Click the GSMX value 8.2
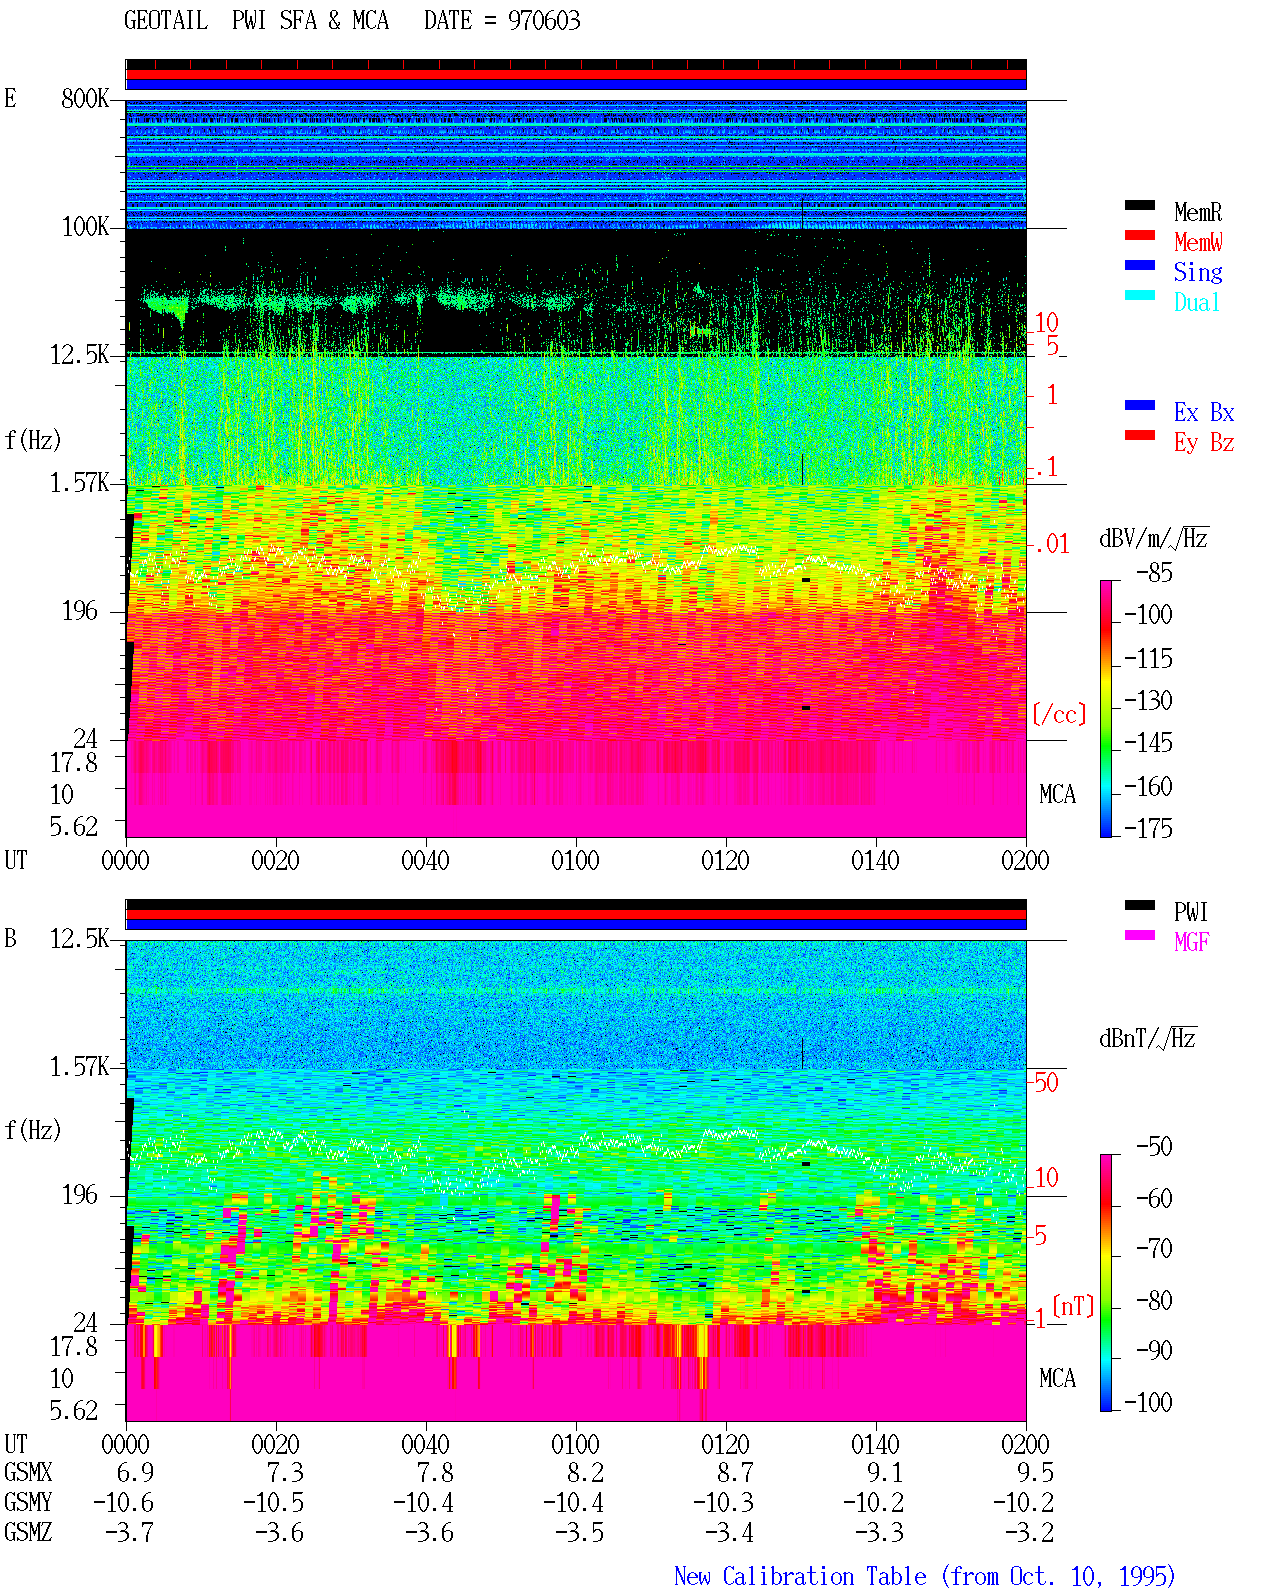This screenshot has width=1280, height=1593. (586, 1473)
